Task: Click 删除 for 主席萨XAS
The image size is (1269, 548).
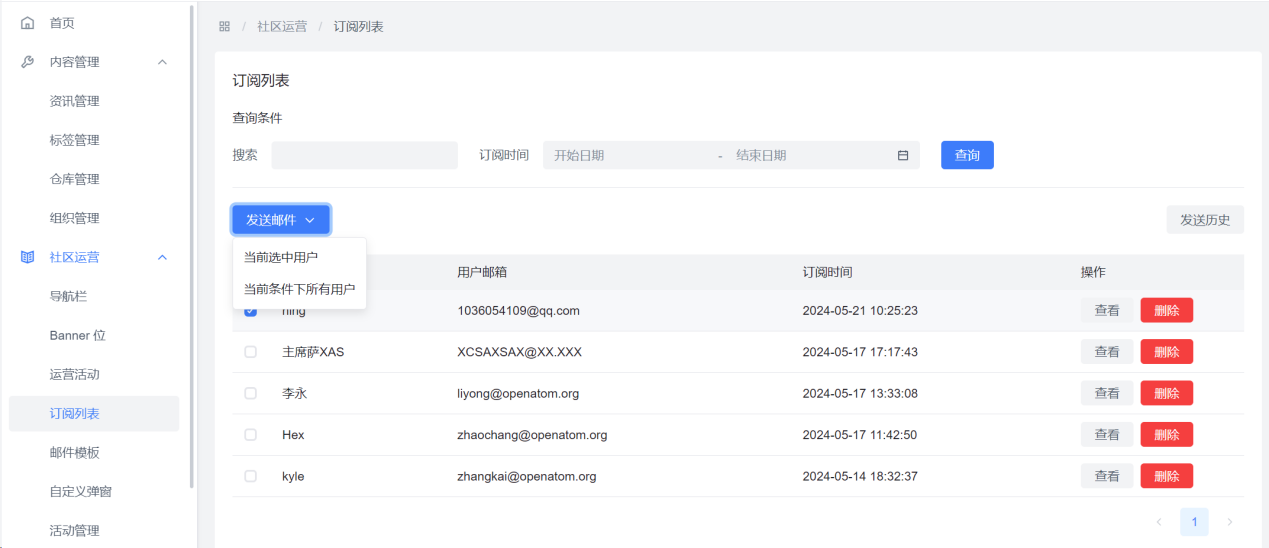Action: (x=1166, y=352)
